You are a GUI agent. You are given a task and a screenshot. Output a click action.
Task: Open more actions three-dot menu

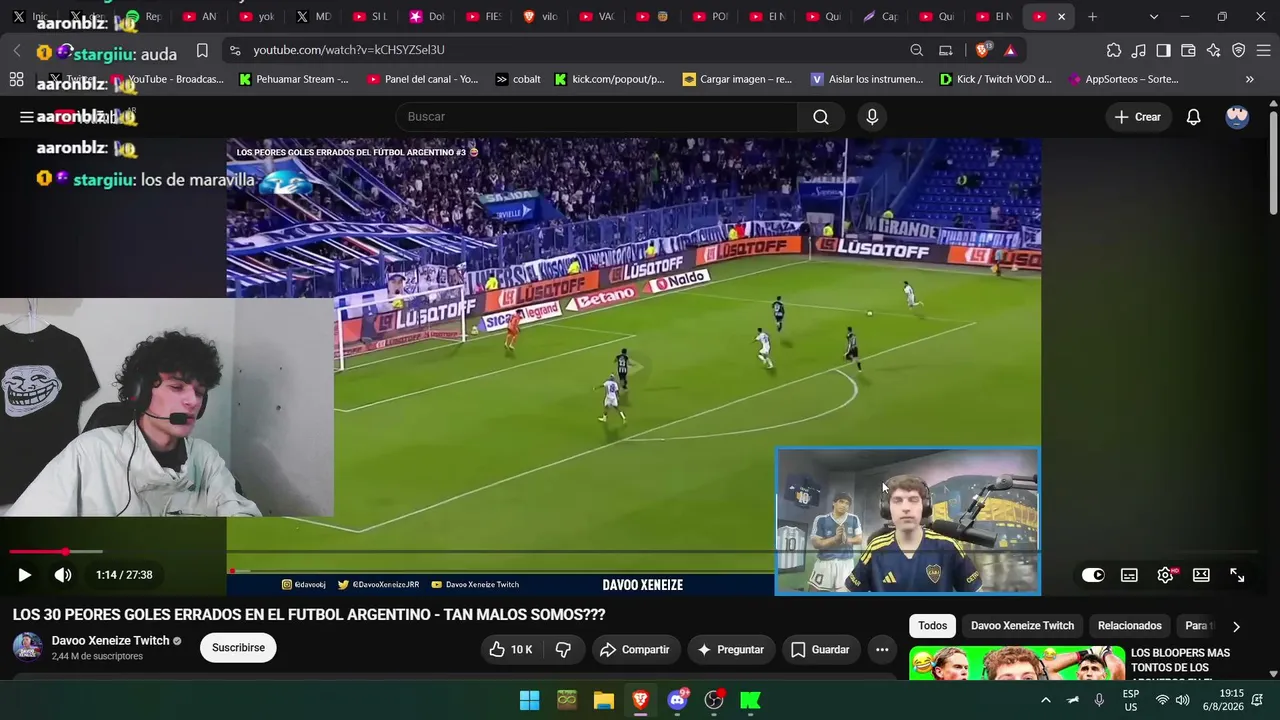882,650
